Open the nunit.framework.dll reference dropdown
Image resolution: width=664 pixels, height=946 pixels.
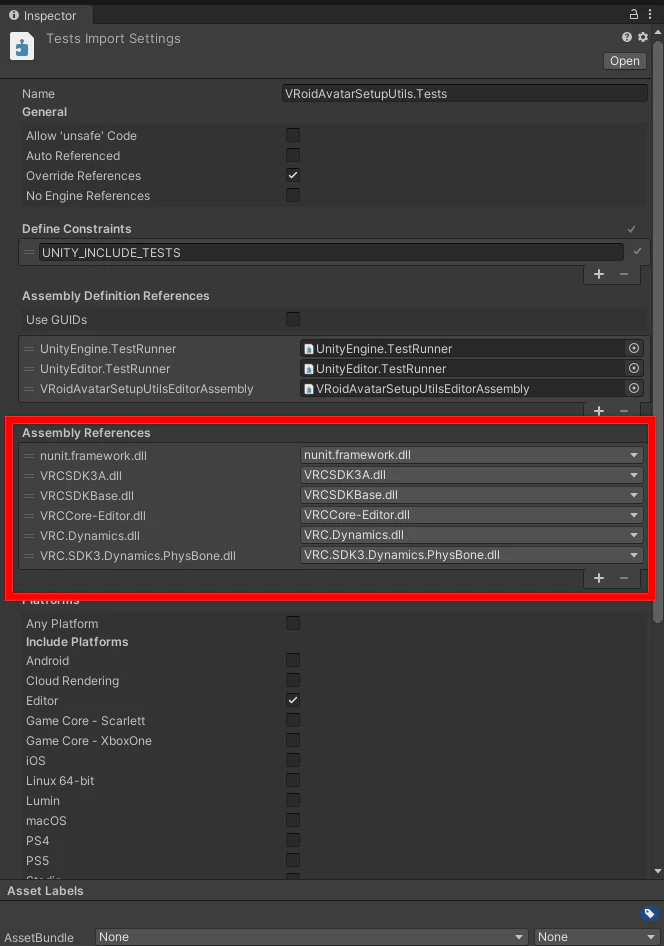tap(471, 455)
